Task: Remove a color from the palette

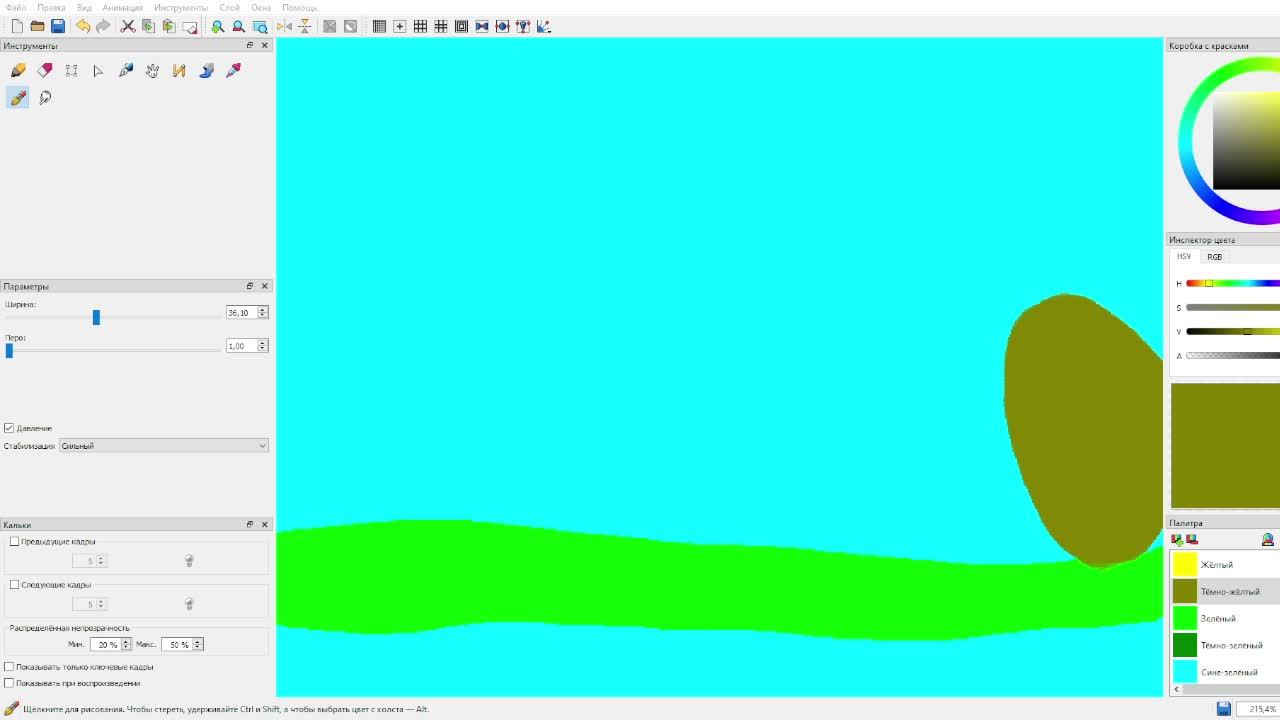Action: click(x=1192, y=539)
